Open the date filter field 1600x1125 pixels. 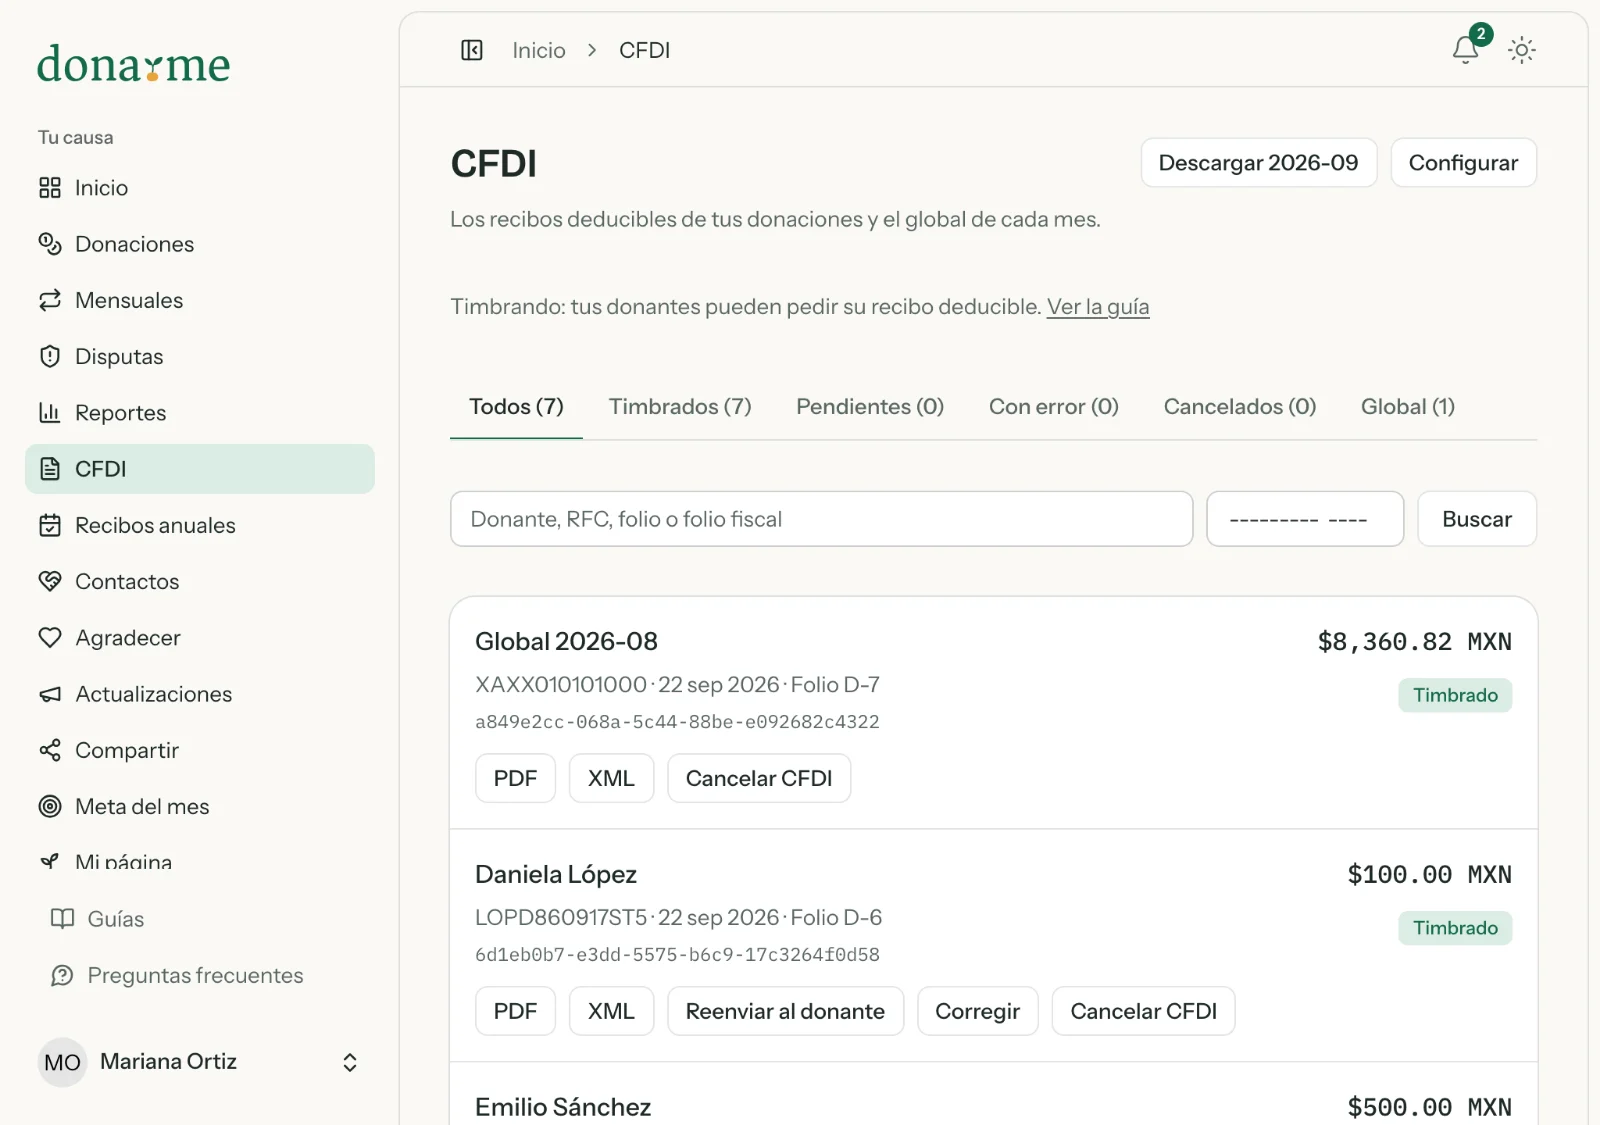[1305, 519]
